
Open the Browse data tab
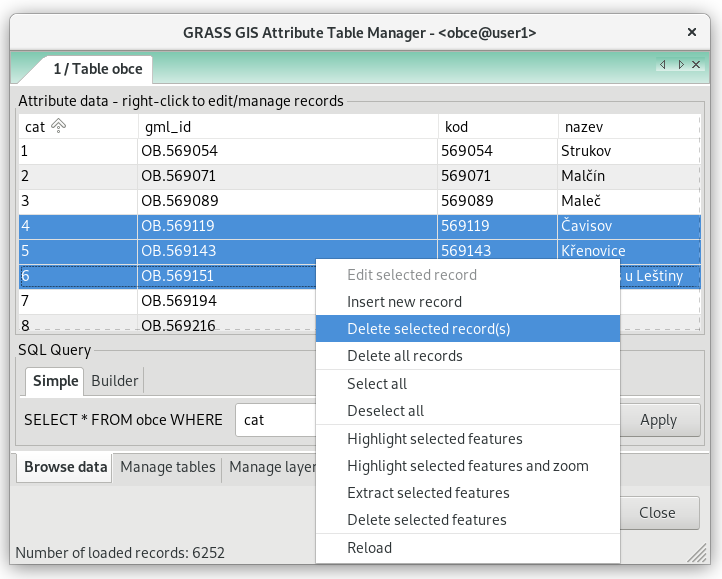[65, 467]
